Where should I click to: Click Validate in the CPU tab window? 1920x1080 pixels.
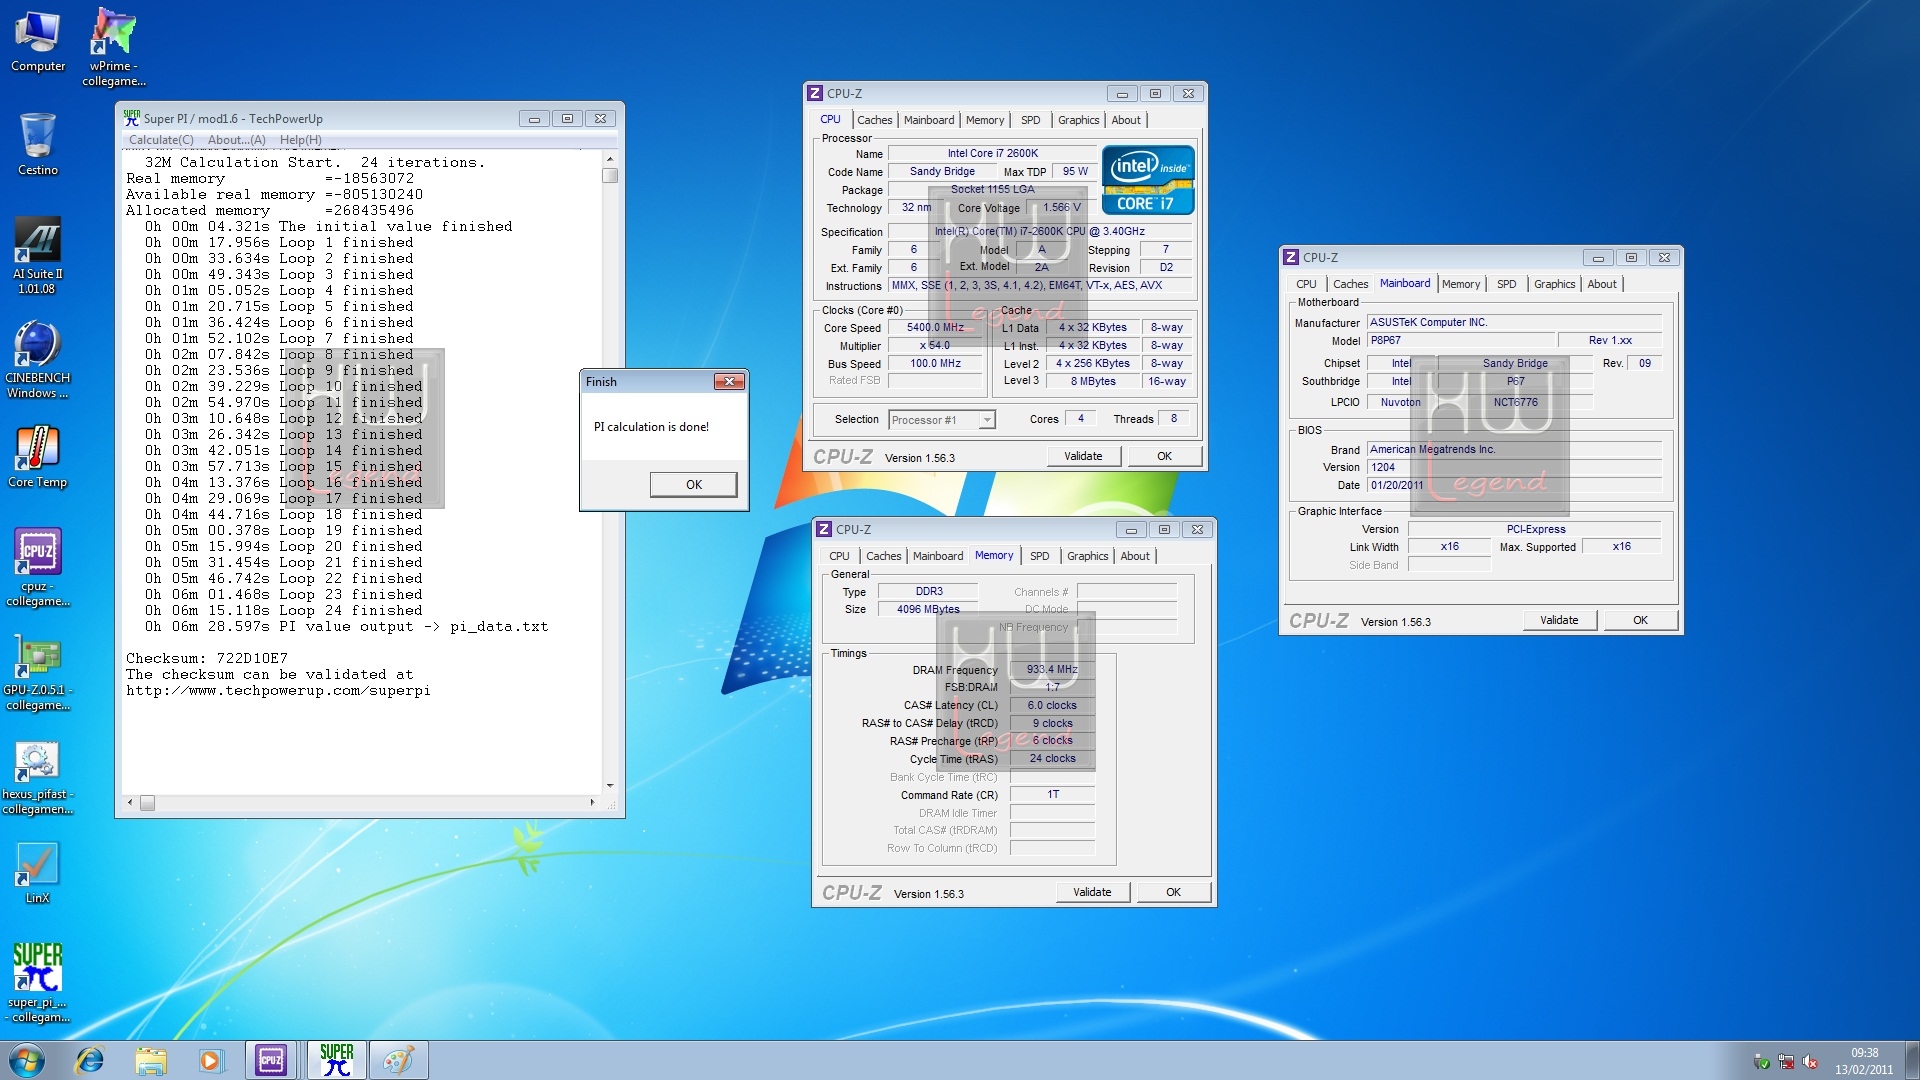(1083, 456)
